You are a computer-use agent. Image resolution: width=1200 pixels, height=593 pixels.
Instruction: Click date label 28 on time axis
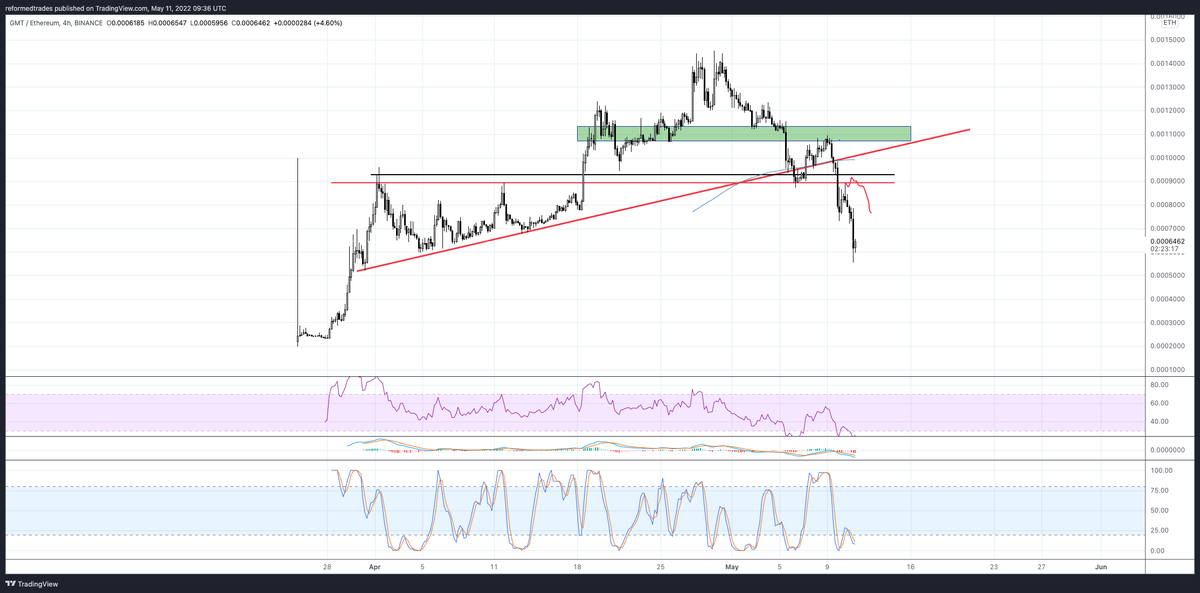pyautogui.click(x=327, y=566)
